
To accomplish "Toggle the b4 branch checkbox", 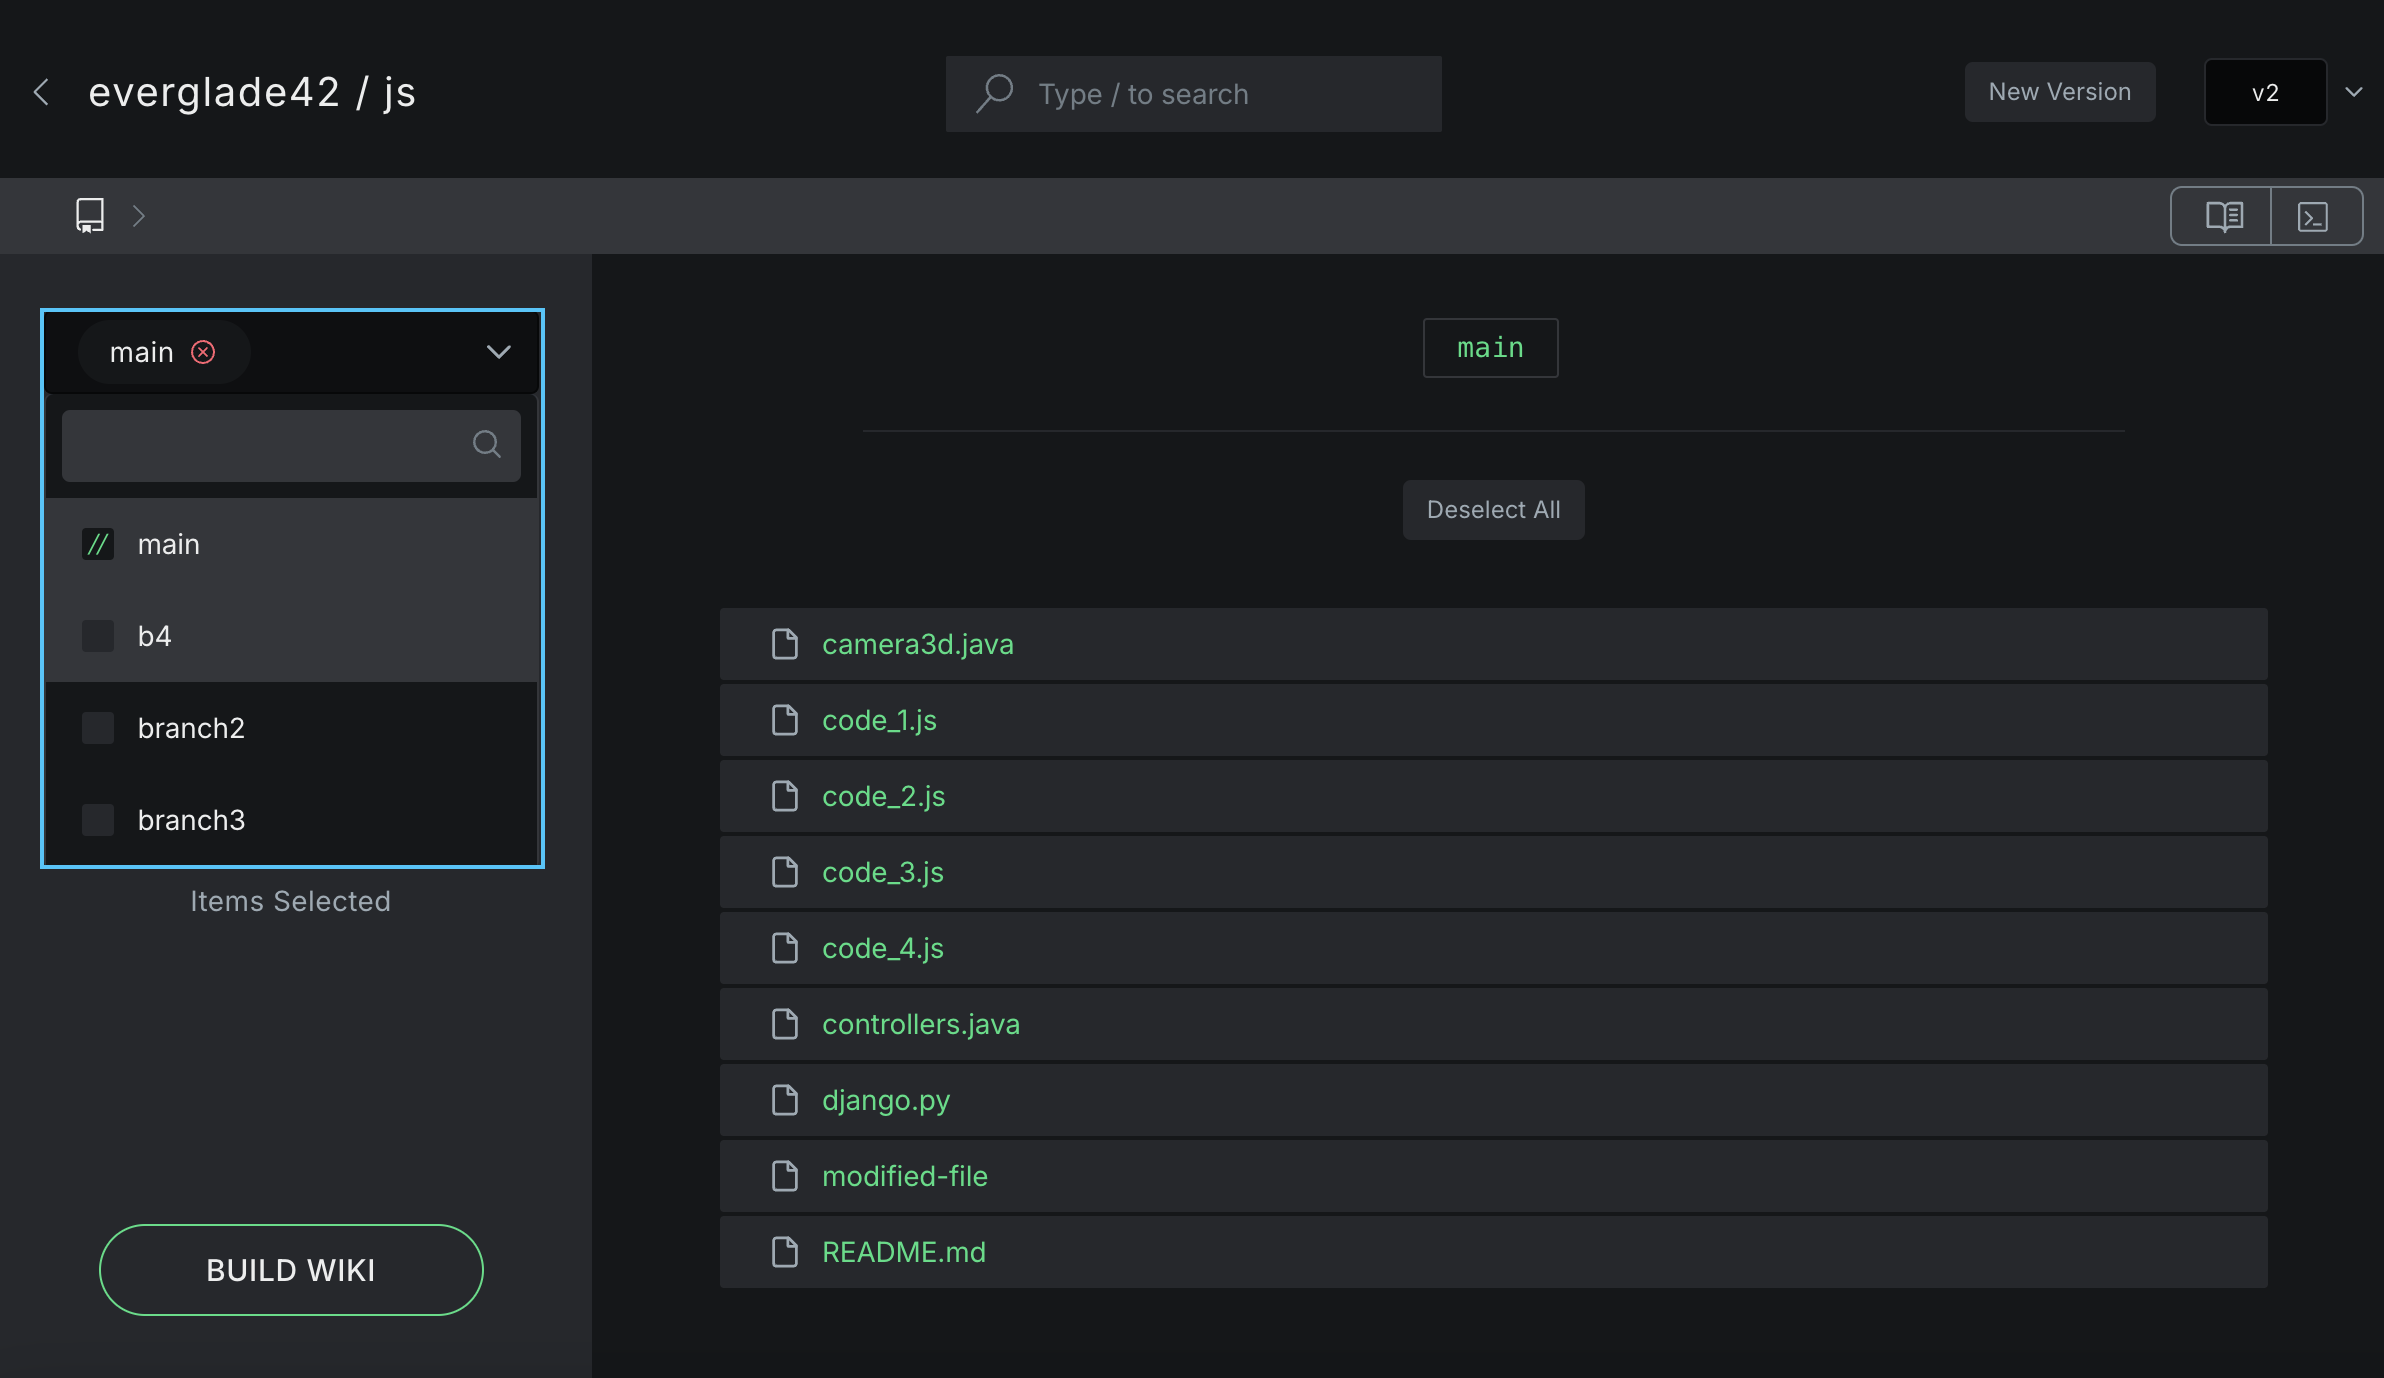I will pos(98,637).
